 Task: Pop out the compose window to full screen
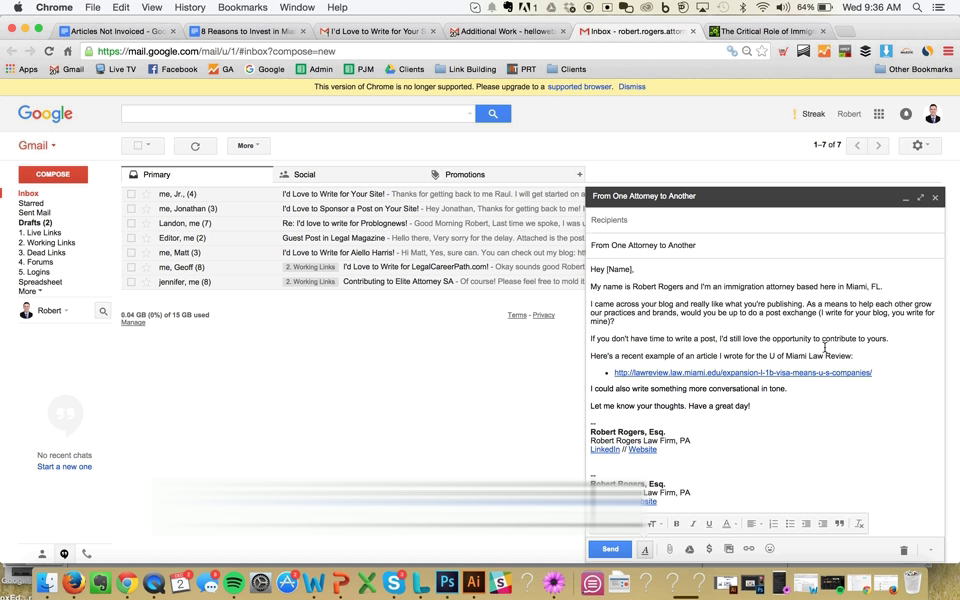[x=920, y=197]
